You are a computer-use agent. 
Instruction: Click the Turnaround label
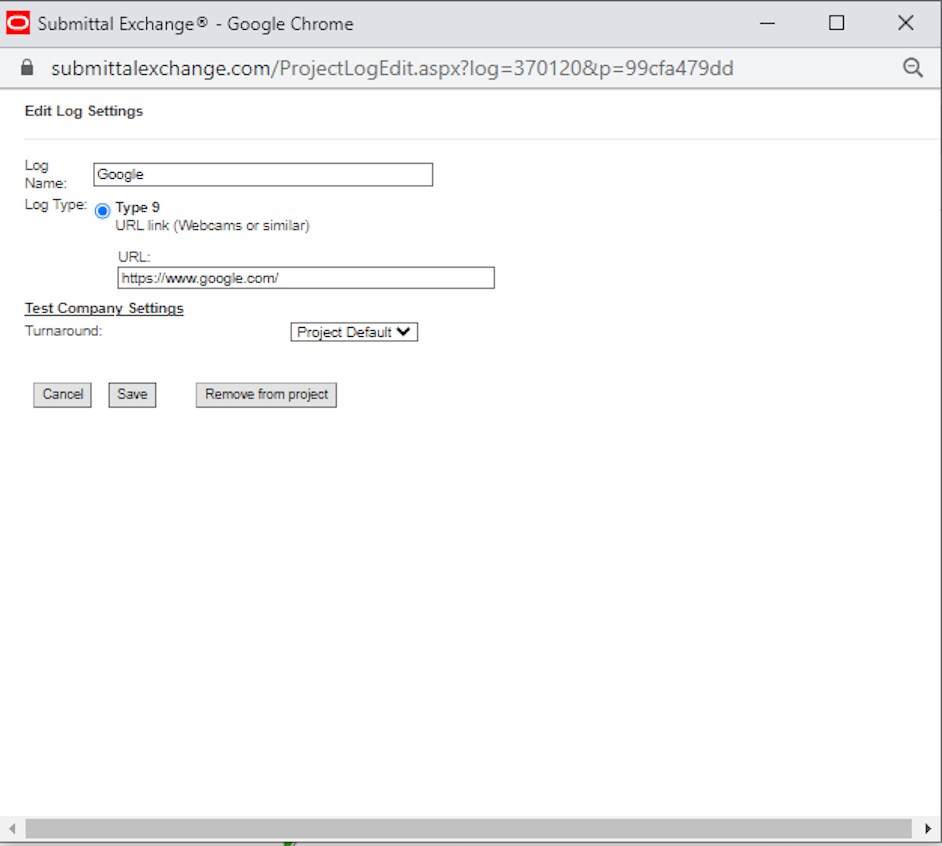coord(64,331)
